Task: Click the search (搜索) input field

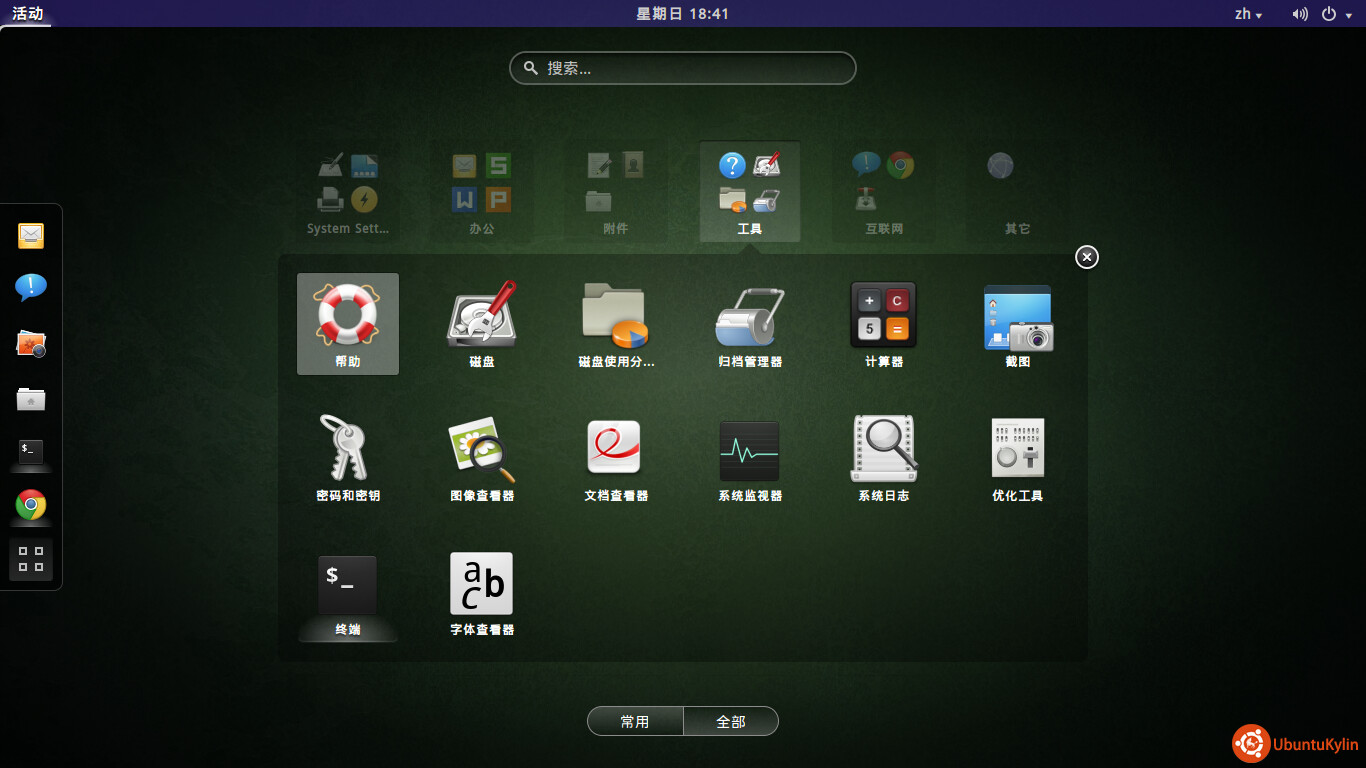Action: 683,68
